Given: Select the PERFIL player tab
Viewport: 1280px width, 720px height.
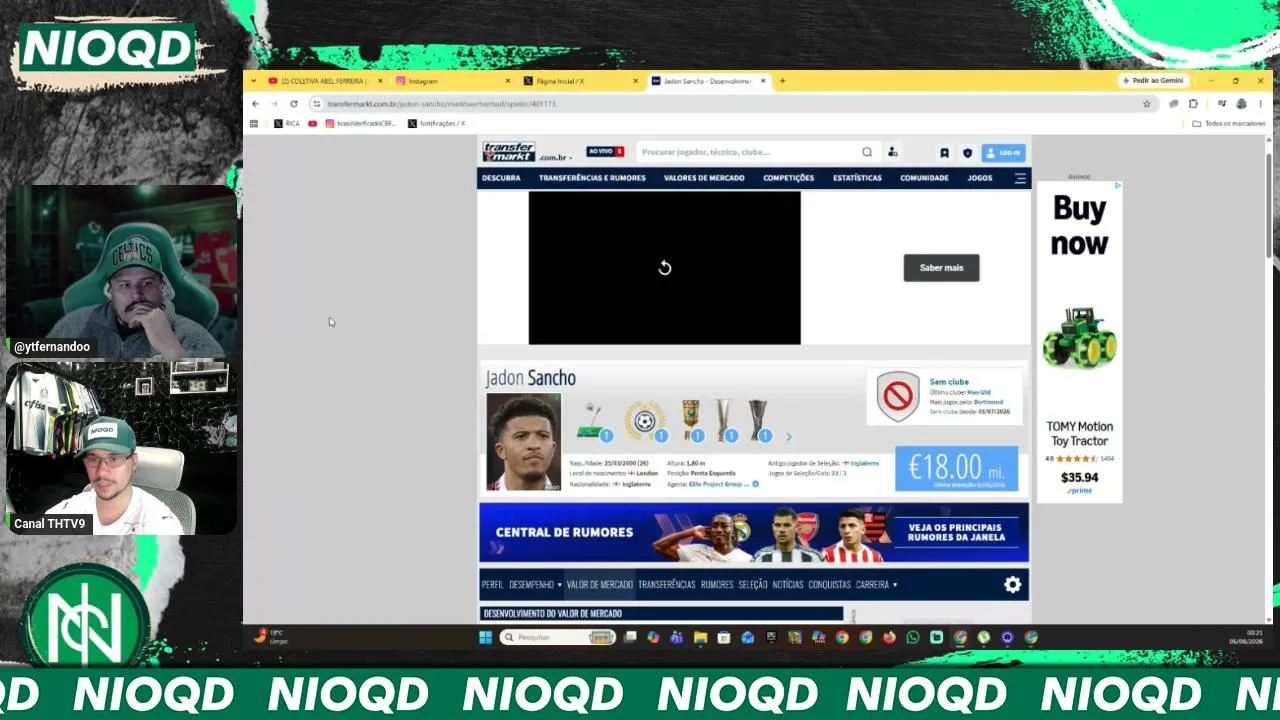Looking at the screenshot, I should point(493,585).
